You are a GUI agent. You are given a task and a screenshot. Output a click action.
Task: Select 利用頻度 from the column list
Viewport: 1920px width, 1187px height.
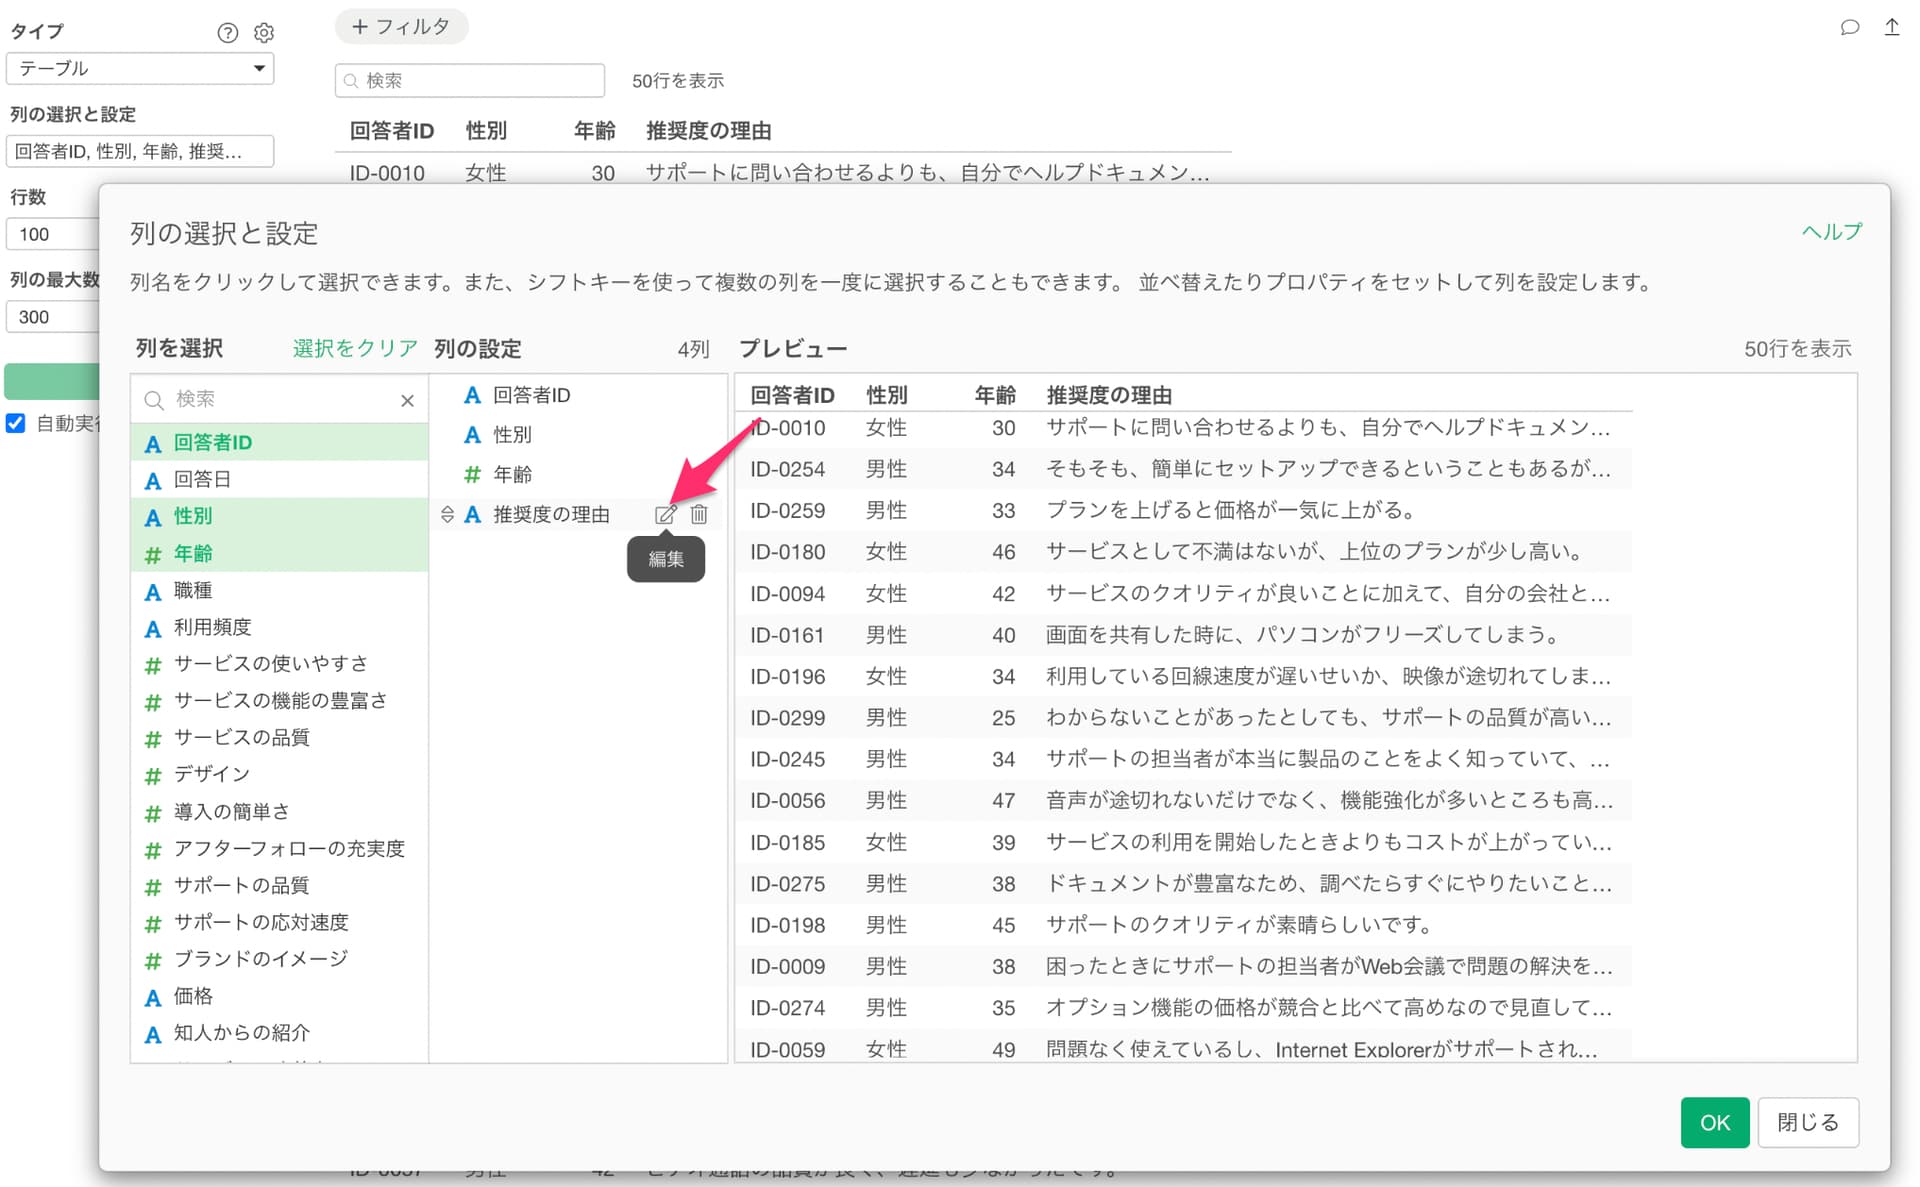tap(212, 627)
